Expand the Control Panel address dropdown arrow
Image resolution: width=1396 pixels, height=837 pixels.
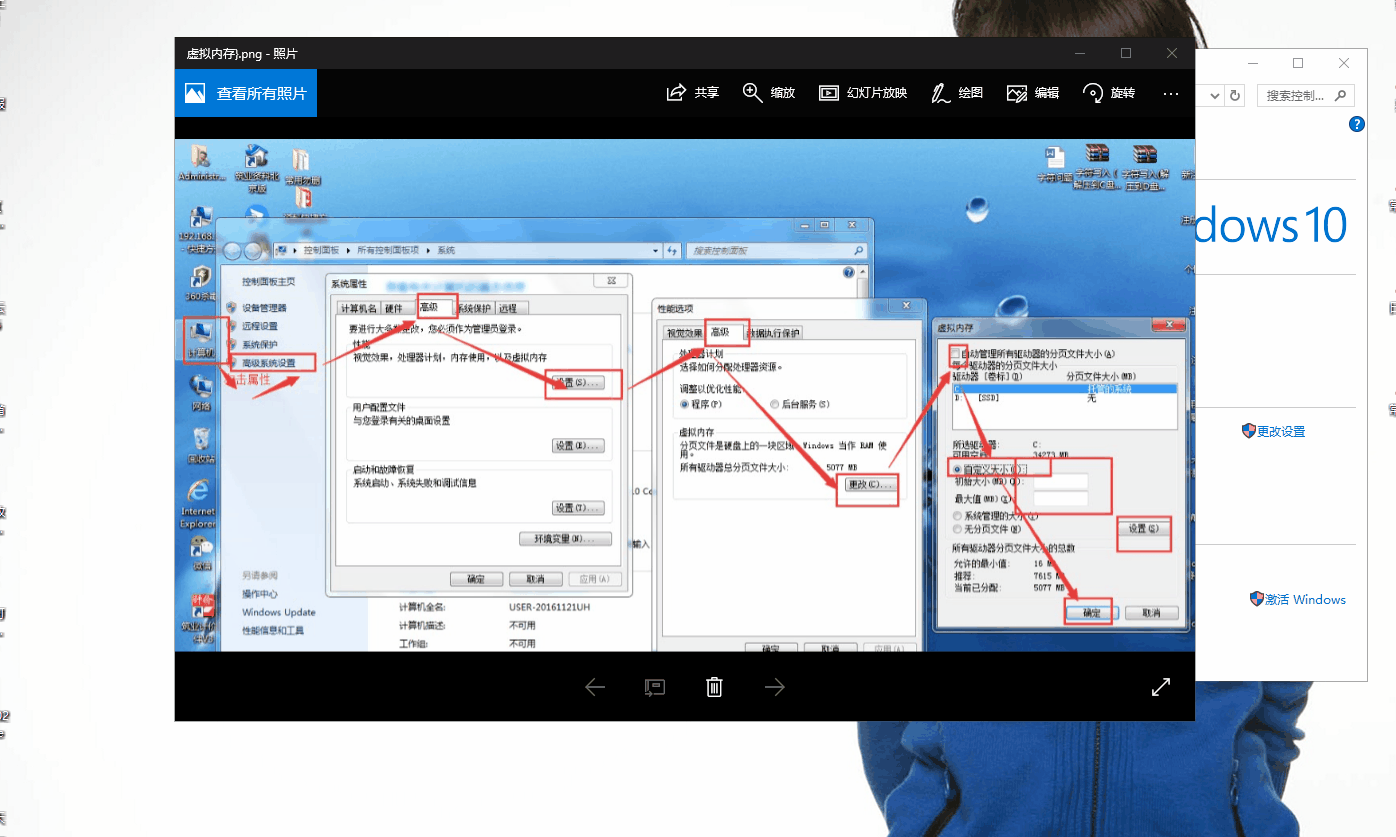point(1214,96)
